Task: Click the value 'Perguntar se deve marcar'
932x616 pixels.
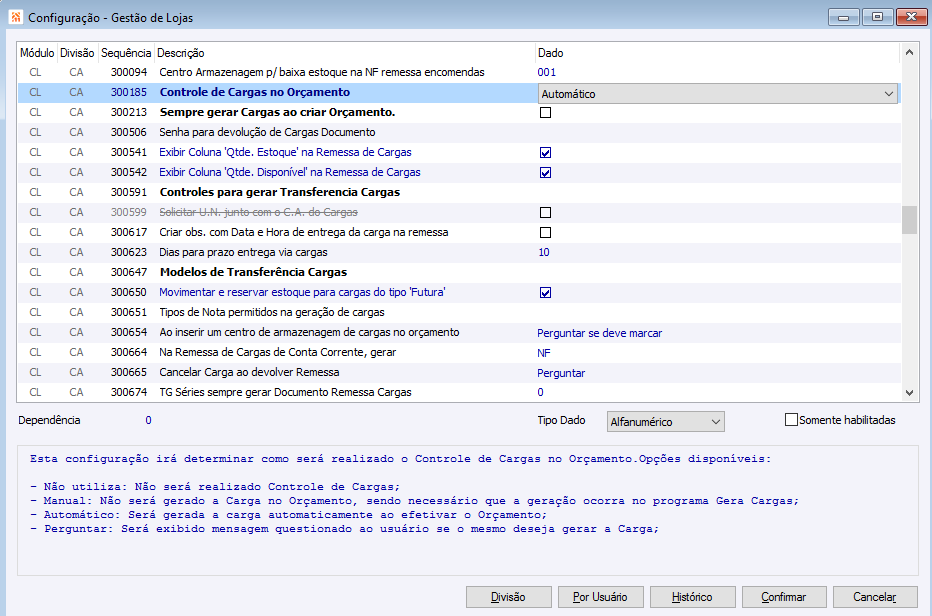Action: point(600,333)
